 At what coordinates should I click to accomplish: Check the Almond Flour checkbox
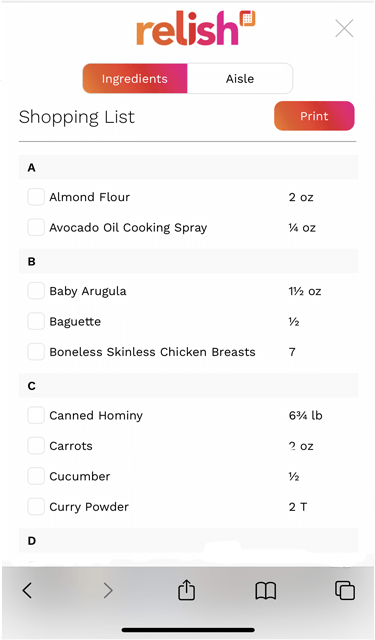tap(36, 197)
